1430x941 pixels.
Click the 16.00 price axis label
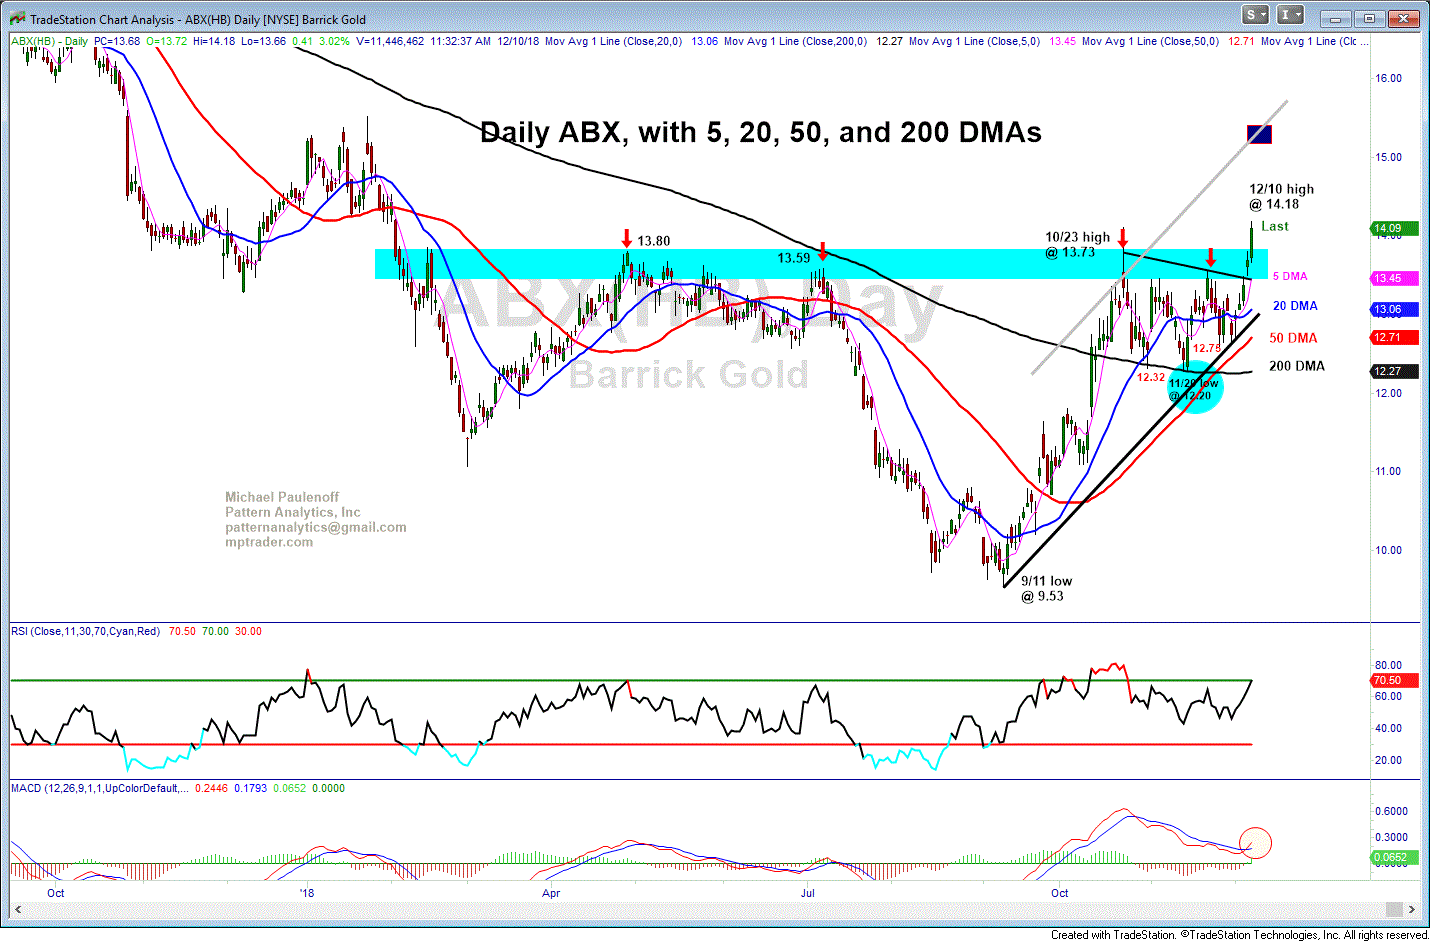(x=1388, y=78)
